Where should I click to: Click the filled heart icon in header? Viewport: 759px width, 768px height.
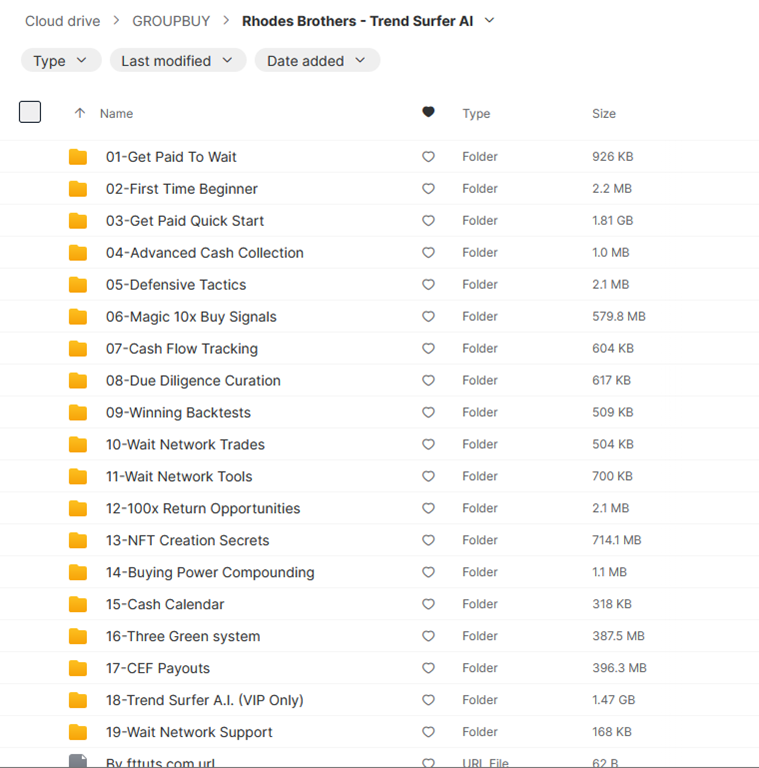(428, 113)
